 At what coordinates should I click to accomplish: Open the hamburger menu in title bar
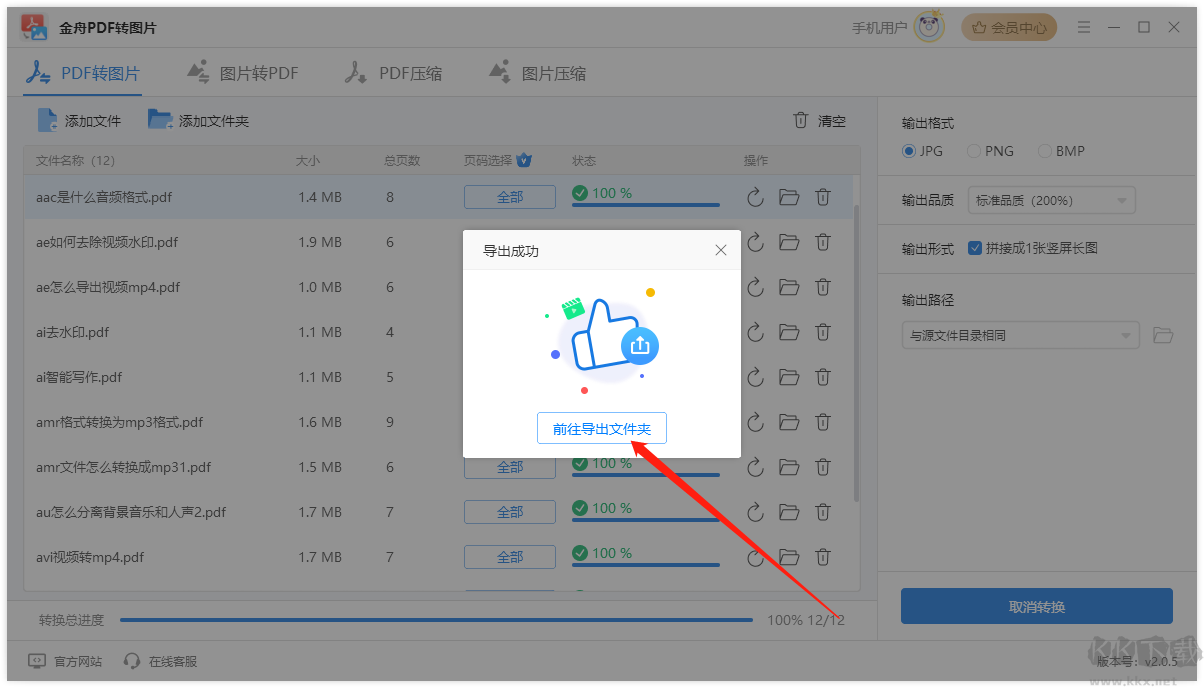point(1083,28)
